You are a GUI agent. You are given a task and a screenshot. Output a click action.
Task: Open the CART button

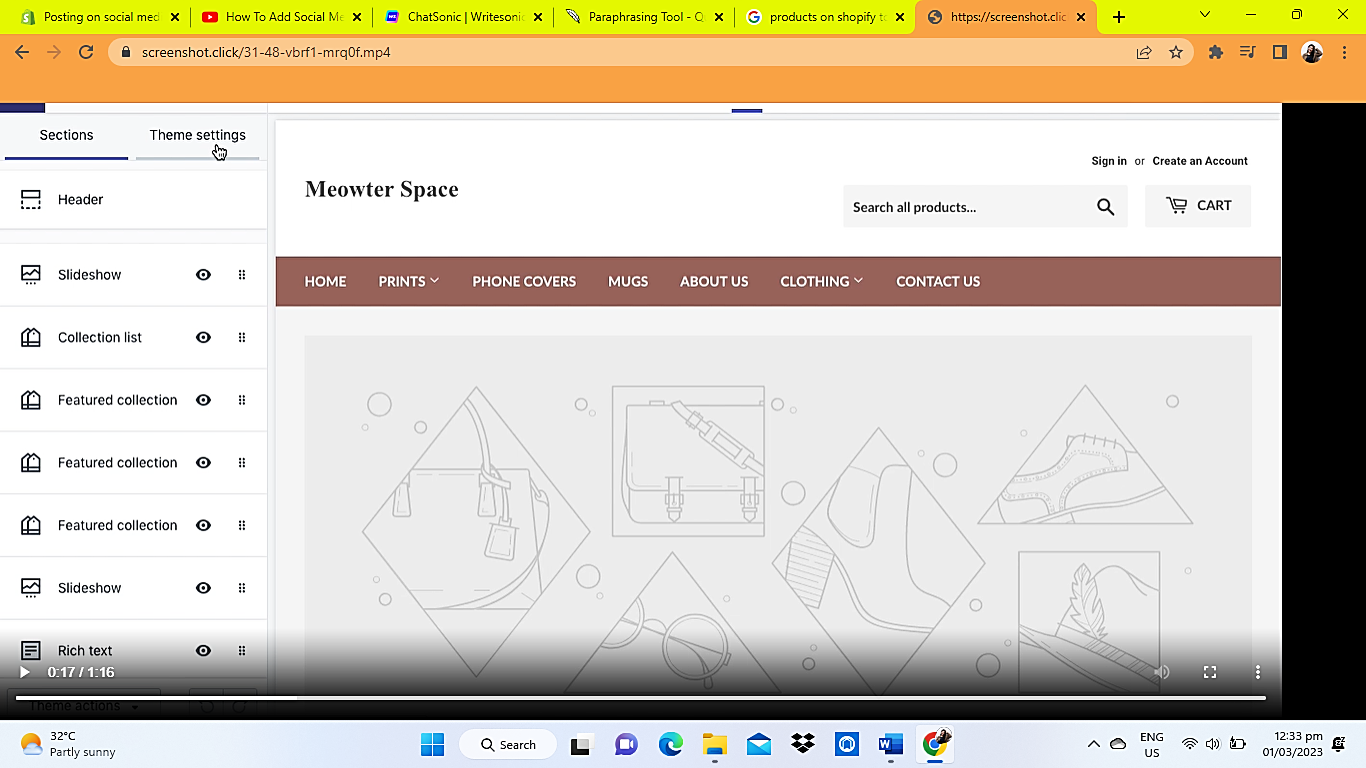1198,206
